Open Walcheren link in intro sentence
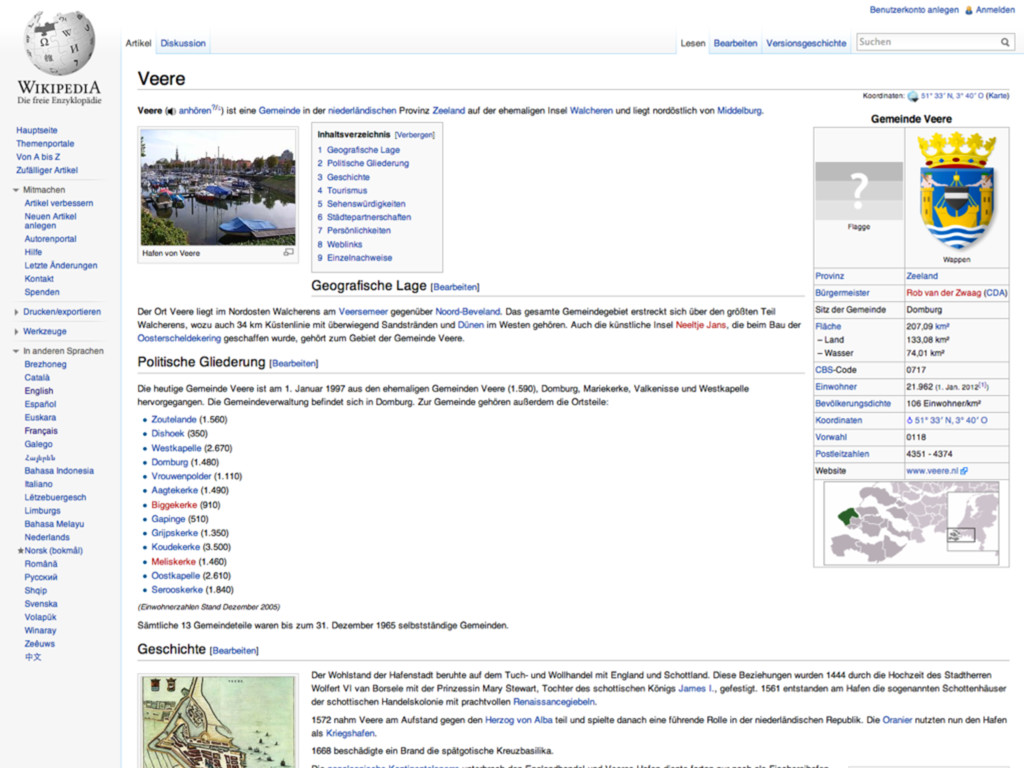This screenshot has width=1024, height=768. click(591, 111)
